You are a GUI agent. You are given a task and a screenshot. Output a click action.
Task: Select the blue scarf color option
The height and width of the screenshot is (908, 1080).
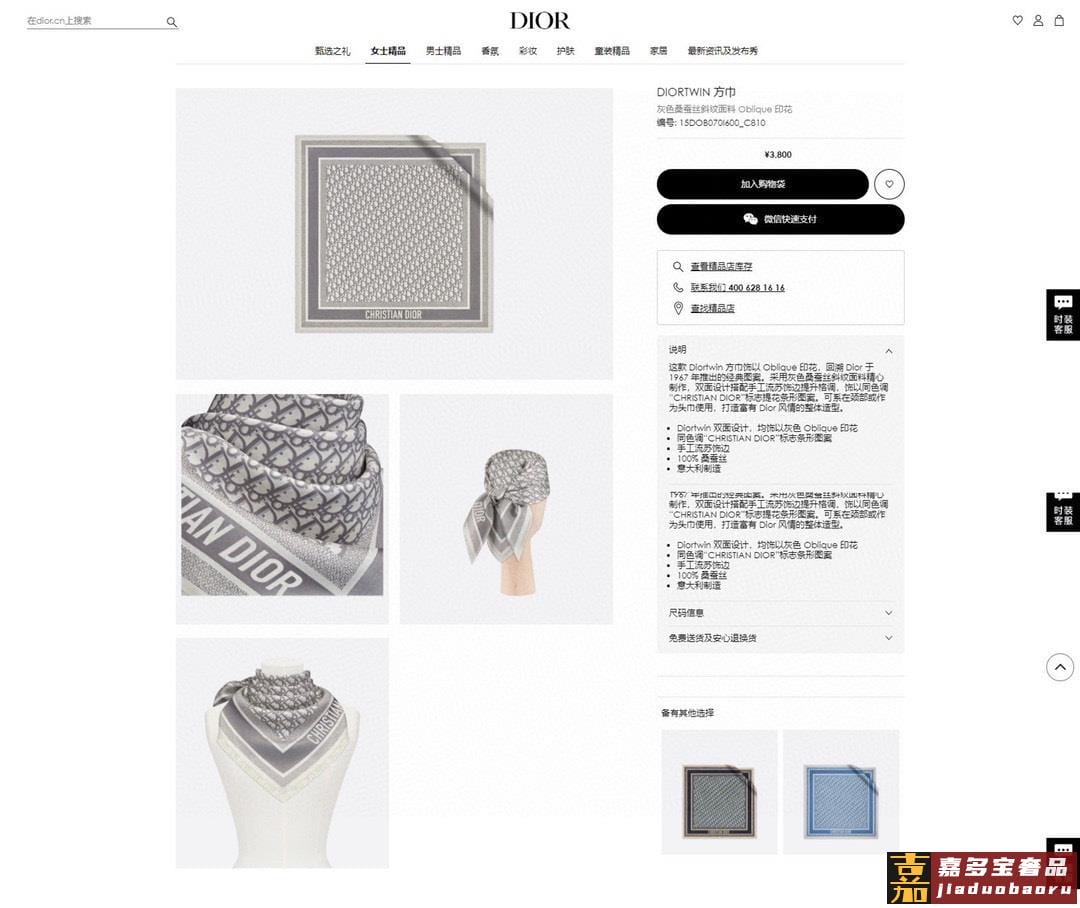841,792
